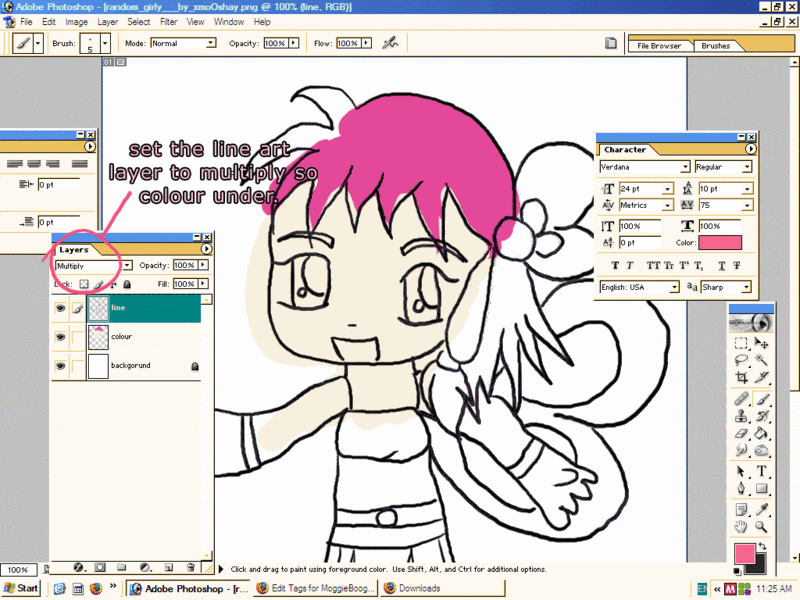Select the Slice tool
The image size is (800, 600).
[x=761, y=378]
